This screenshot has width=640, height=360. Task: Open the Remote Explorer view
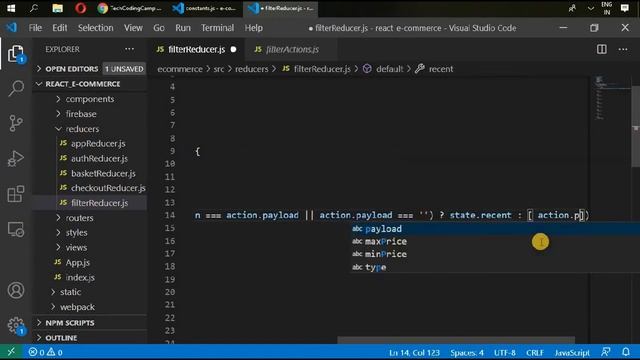pos(16,229)
